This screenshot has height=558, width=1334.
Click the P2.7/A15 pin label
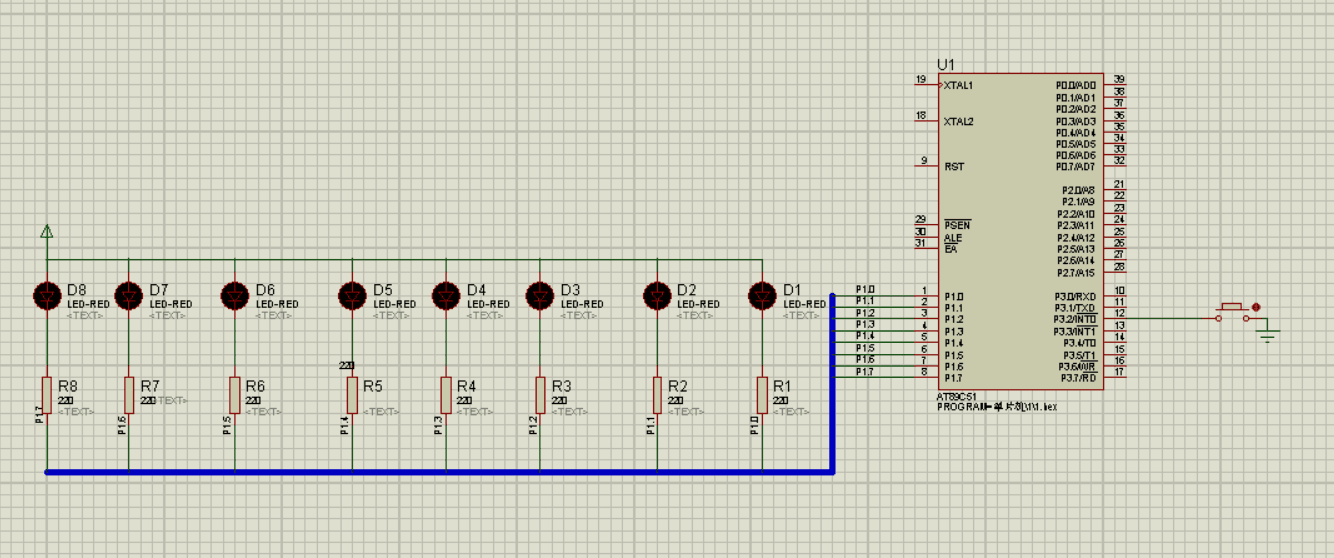pos(1075,273)
